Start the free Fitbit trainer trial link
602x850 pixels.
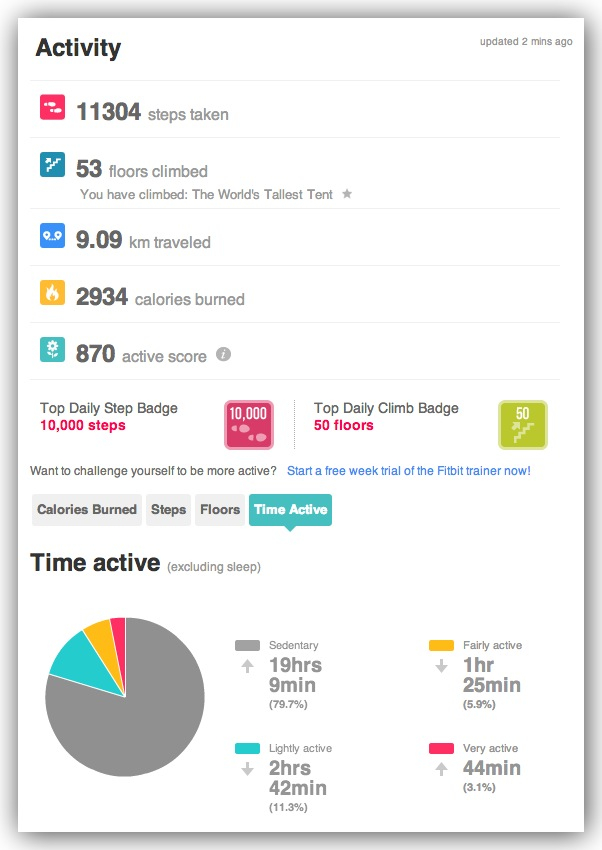(x=408, y=470)
